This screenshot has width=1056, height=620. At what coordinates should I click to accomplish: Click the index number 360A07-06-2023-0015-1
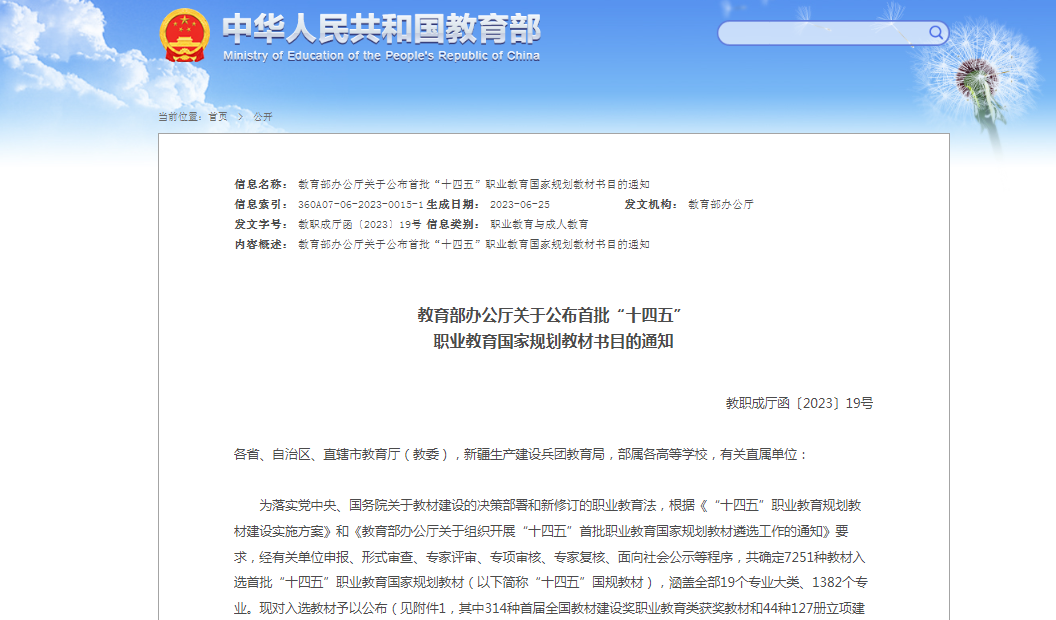pos(360,205)
